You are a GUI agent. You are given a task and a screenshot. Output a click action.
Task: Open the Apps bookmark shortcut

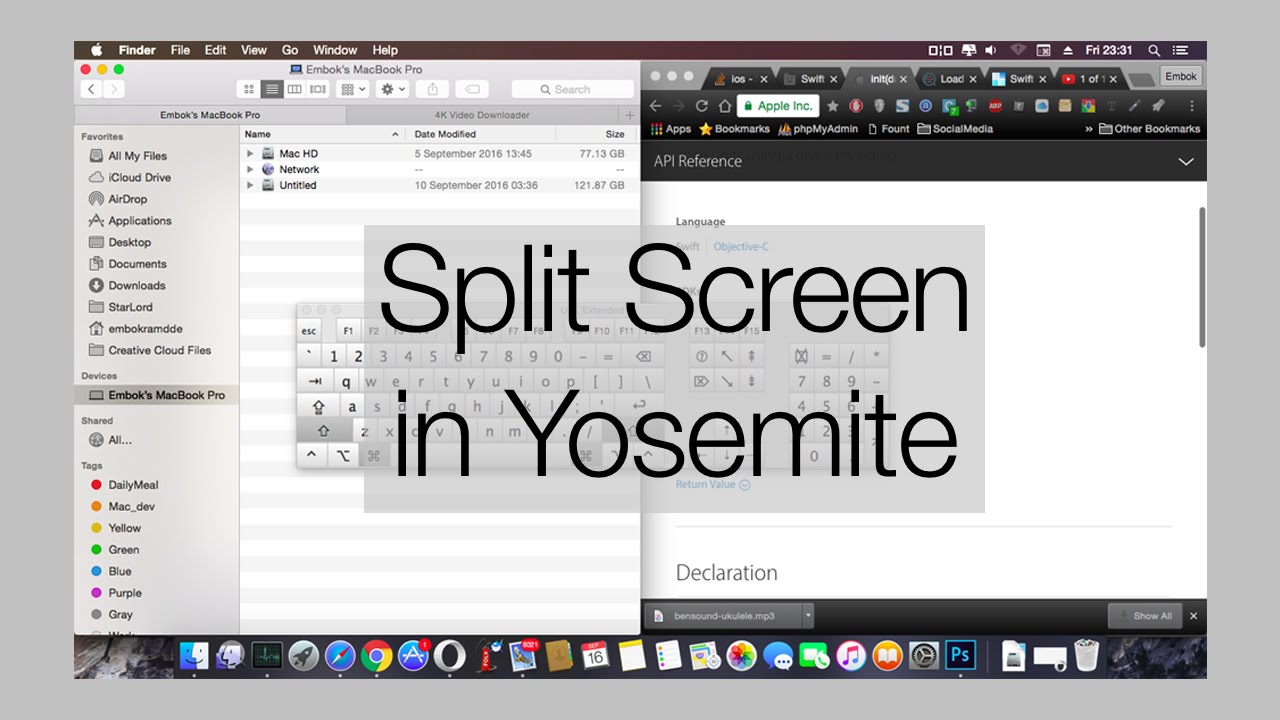coord(671,129)
